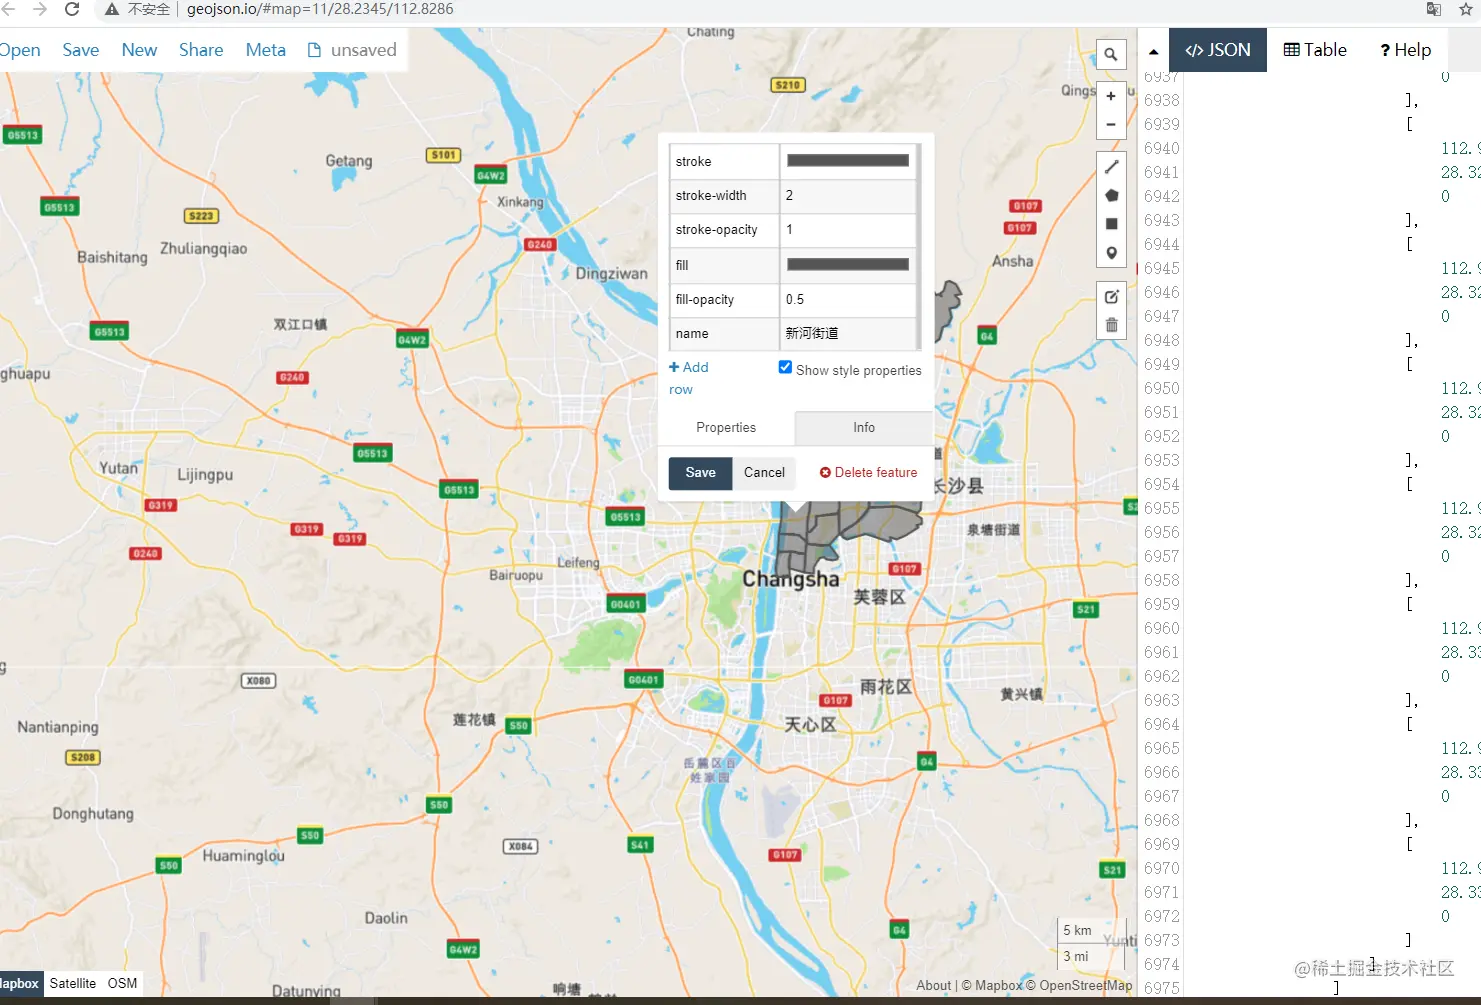The image size is (1481, 1005).
Task: Switch to the JSON tab
Action: pyautogui.click(x=1218, y=50)
